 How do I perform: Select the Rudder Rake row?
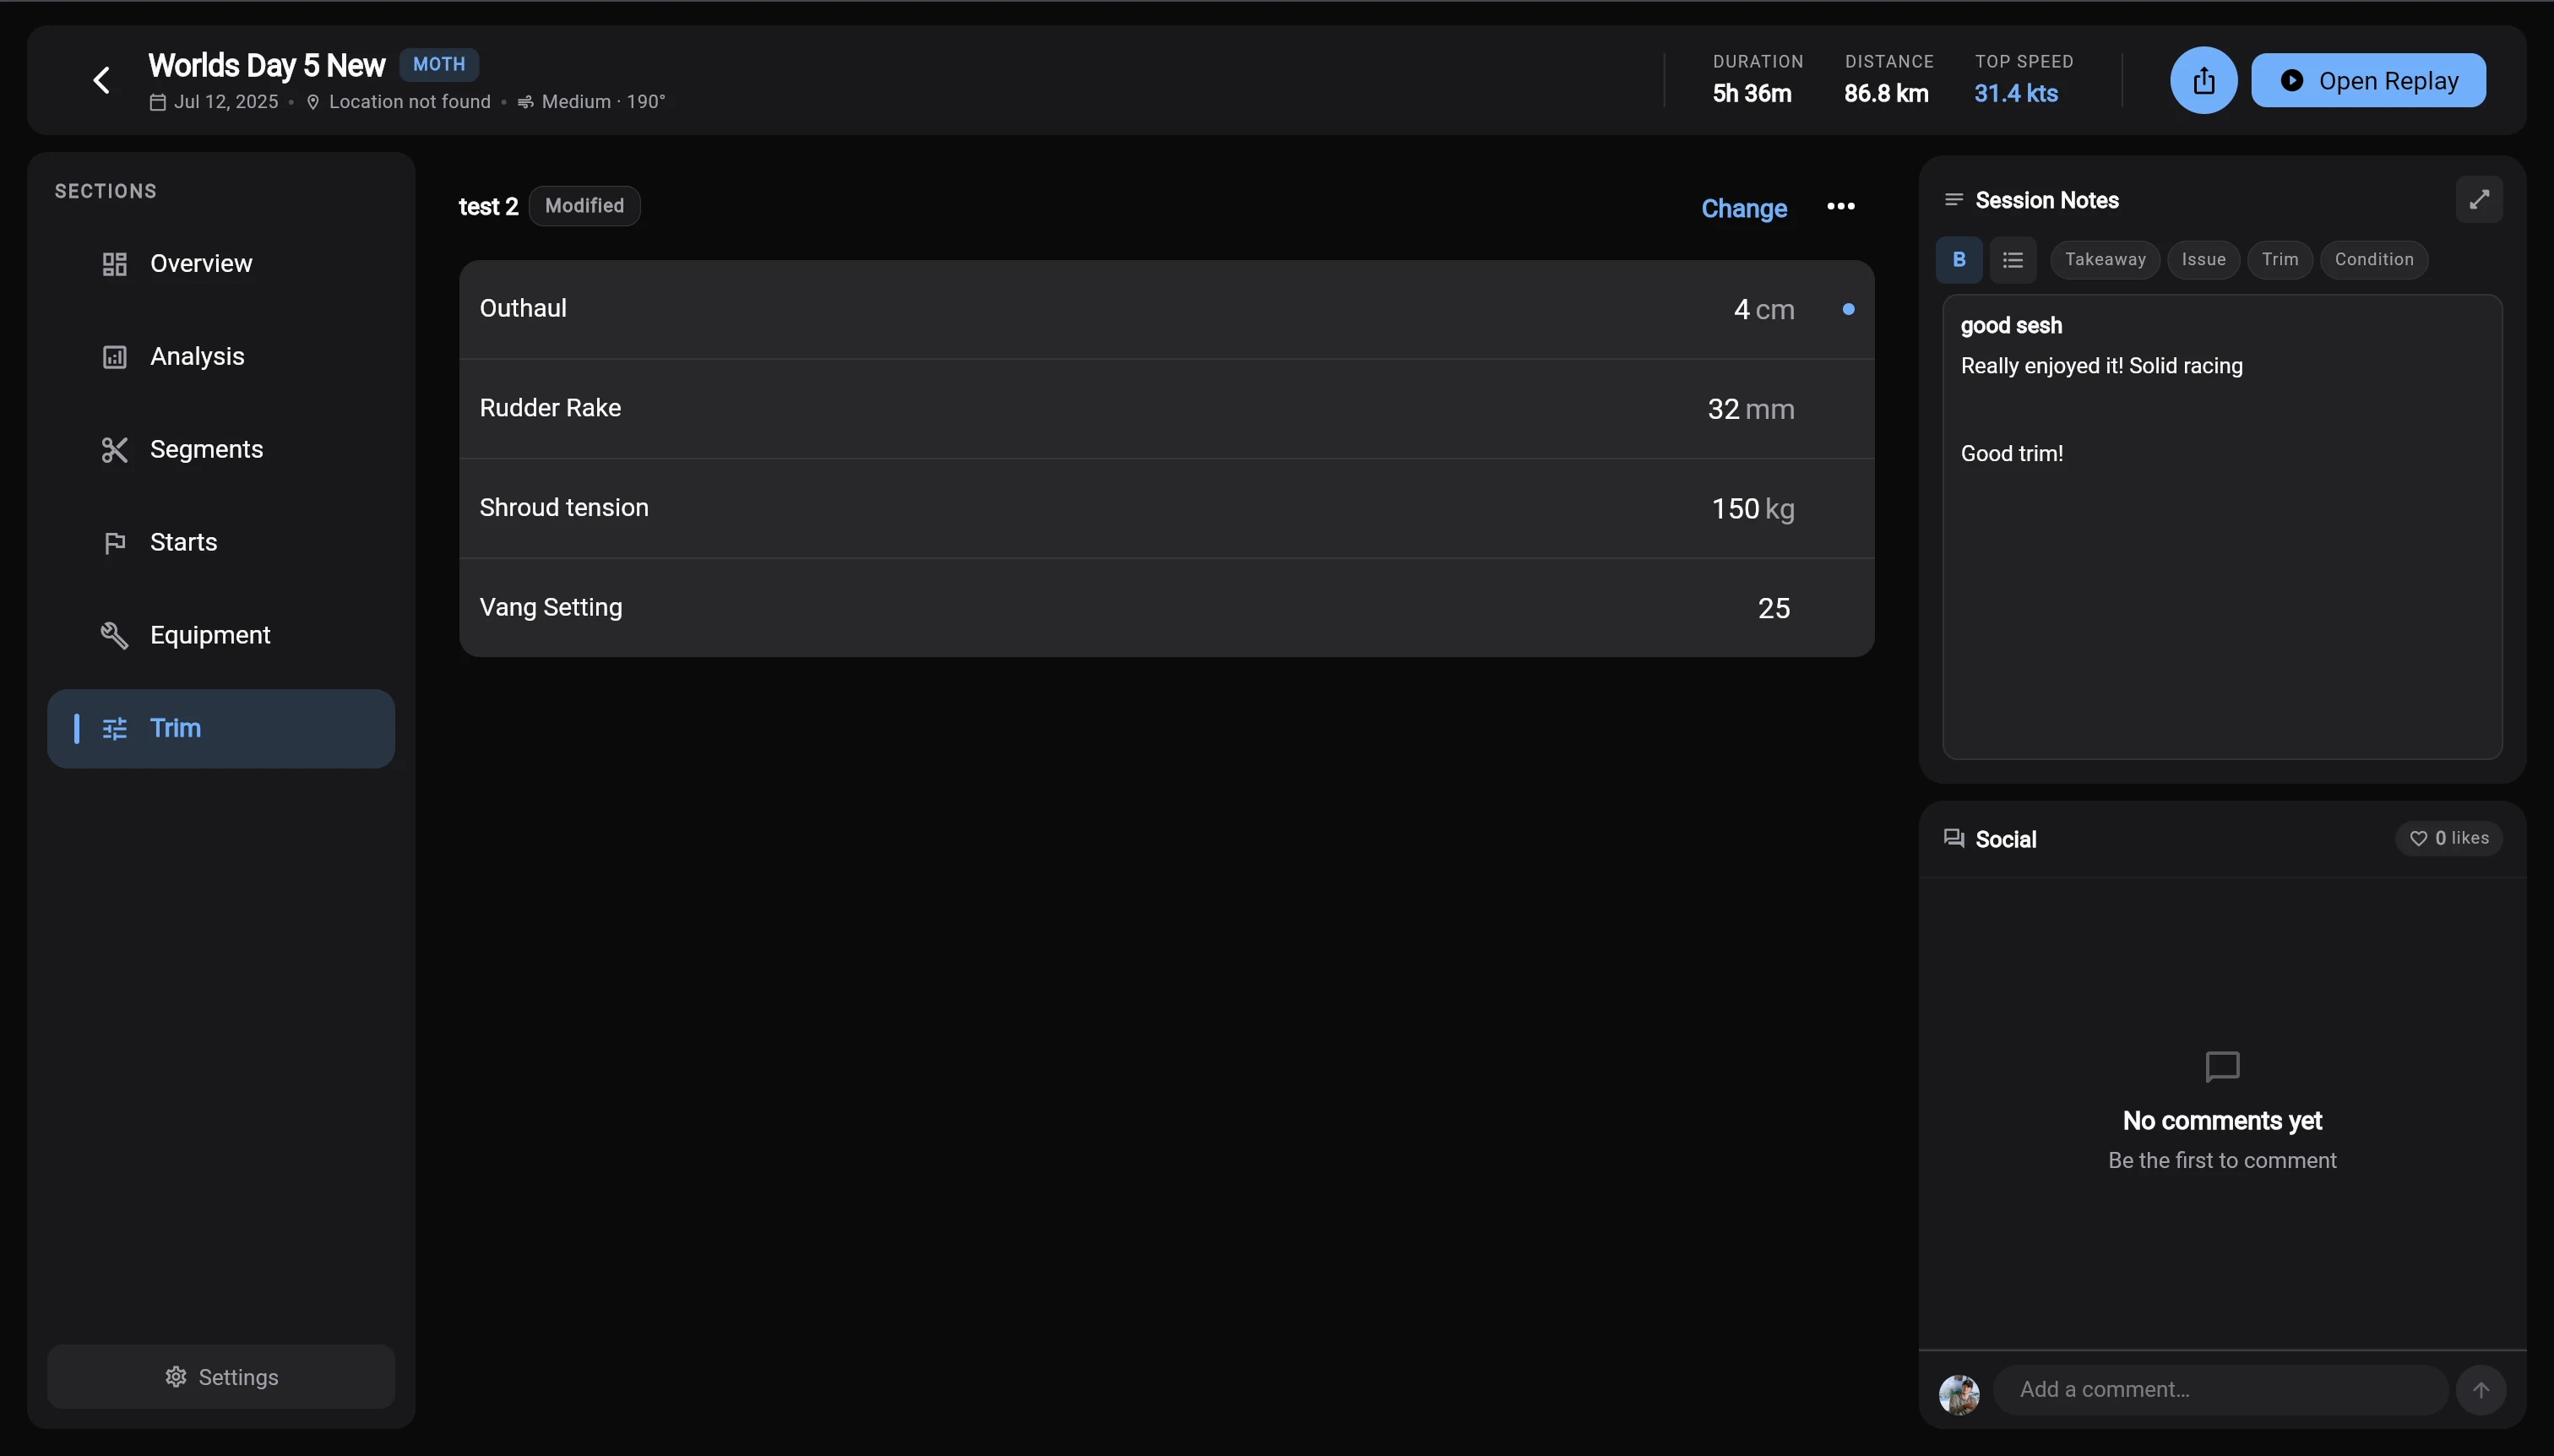(x=1166, y=409)
